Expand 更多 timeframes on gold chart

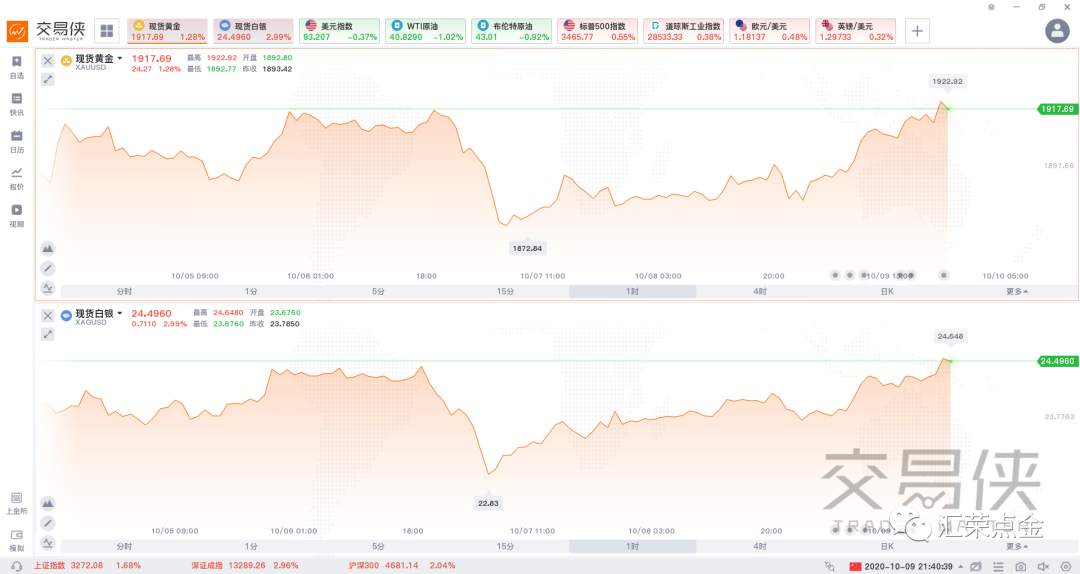point(1017,291)
